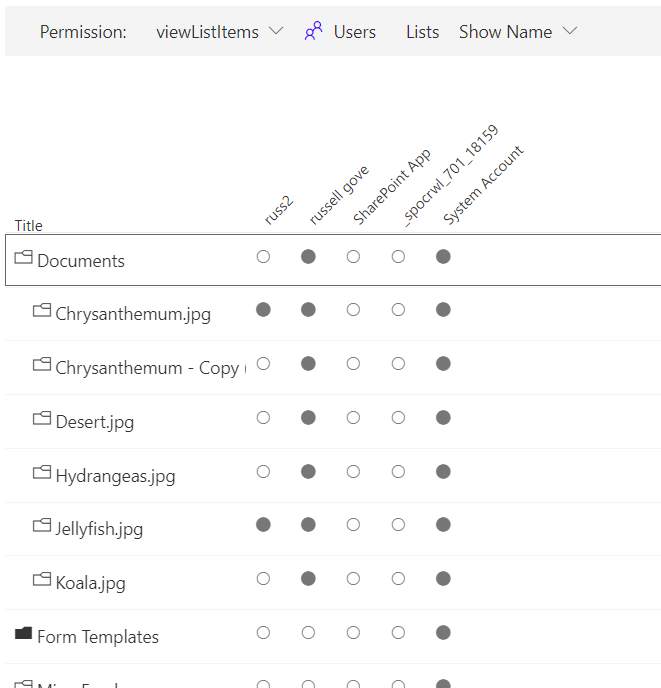Click the Users people icon
This screenshot has width=661, height=688.
(x=313, y=32)
